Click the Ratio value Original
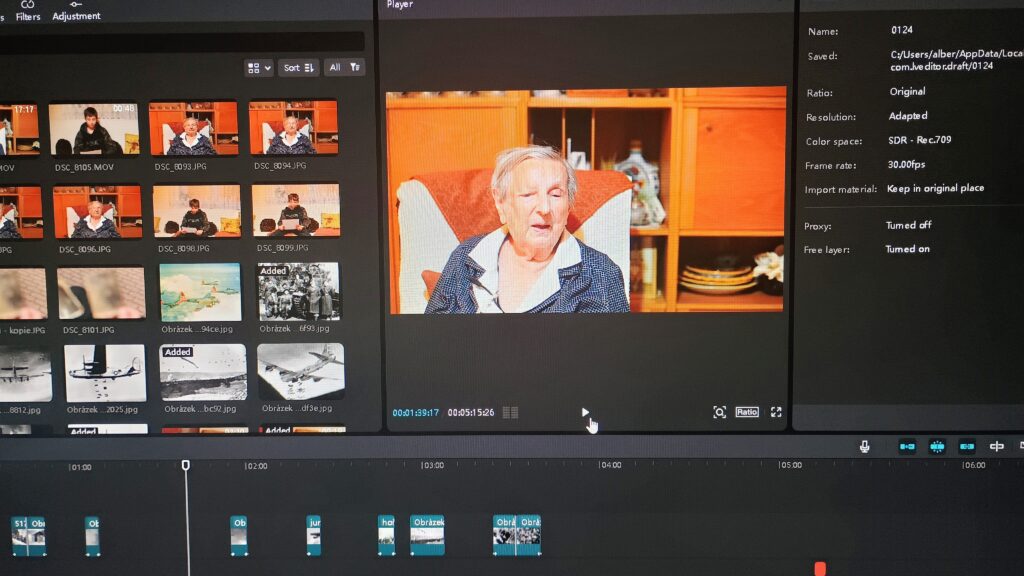Screen dimensions: 1024x576 [907, 91]
